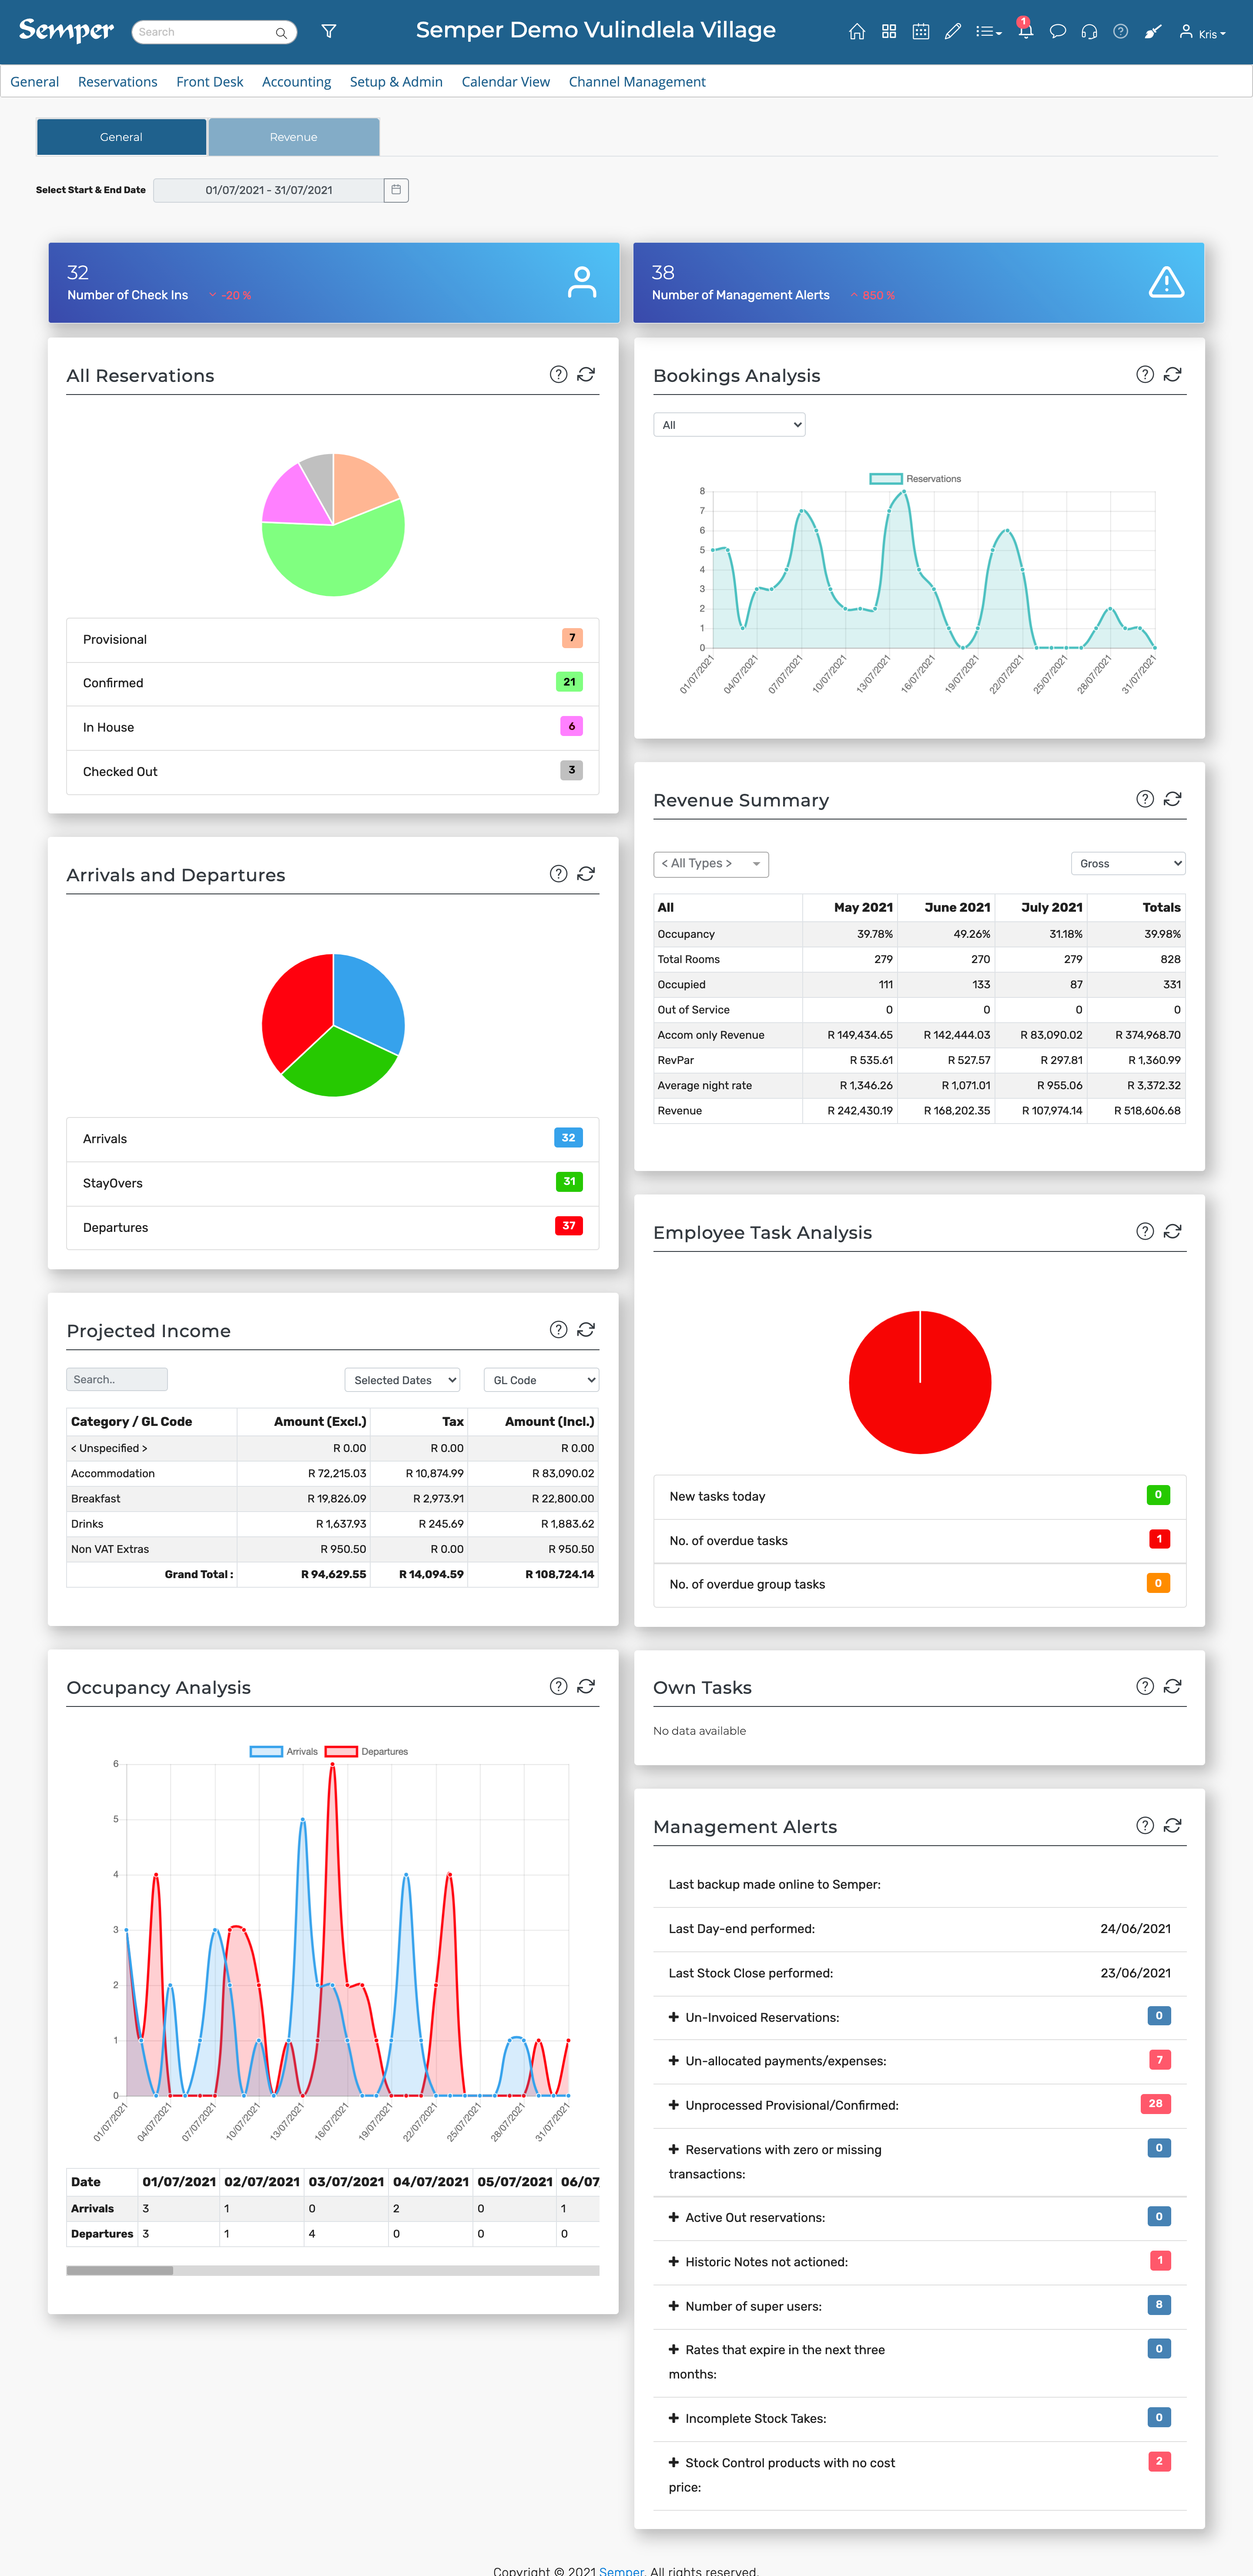This screenshot has width=1253, height=2576.
Task: Toggle the Reservations legend in Bookings chart
Action: tap(915, 479)
